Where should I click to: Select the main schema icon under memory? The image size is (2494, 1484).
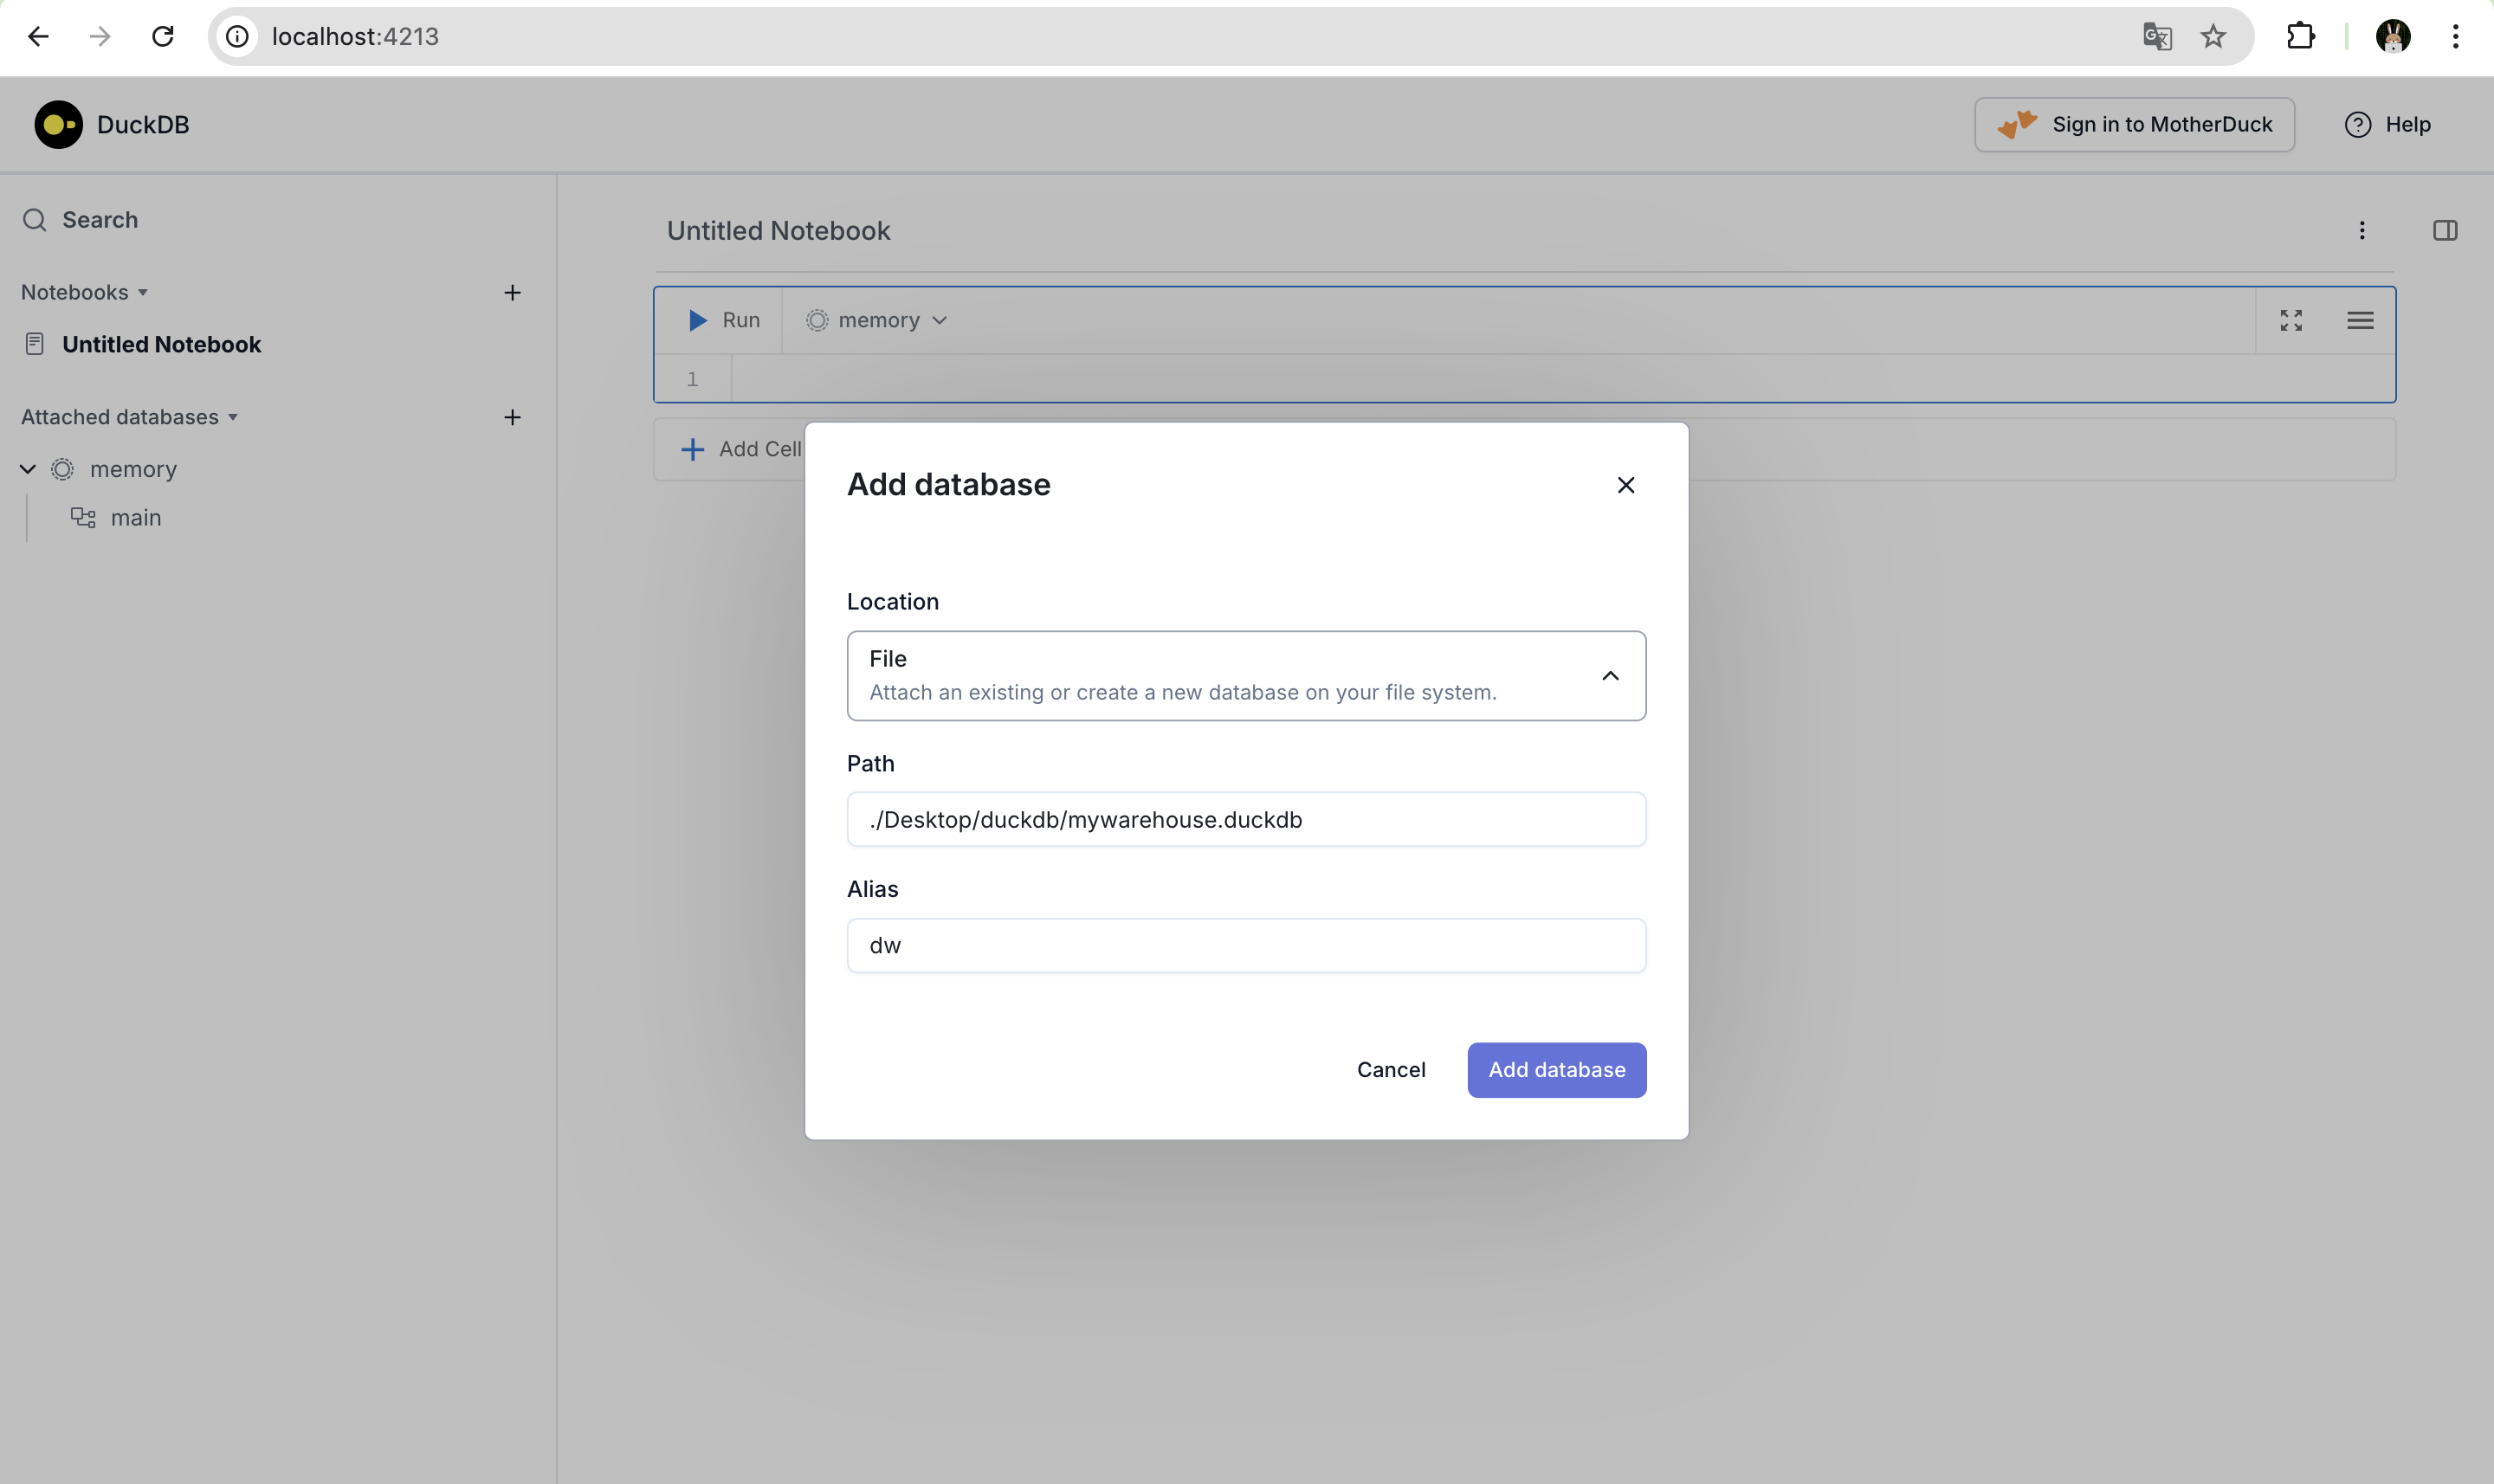[x=84, y=517]
